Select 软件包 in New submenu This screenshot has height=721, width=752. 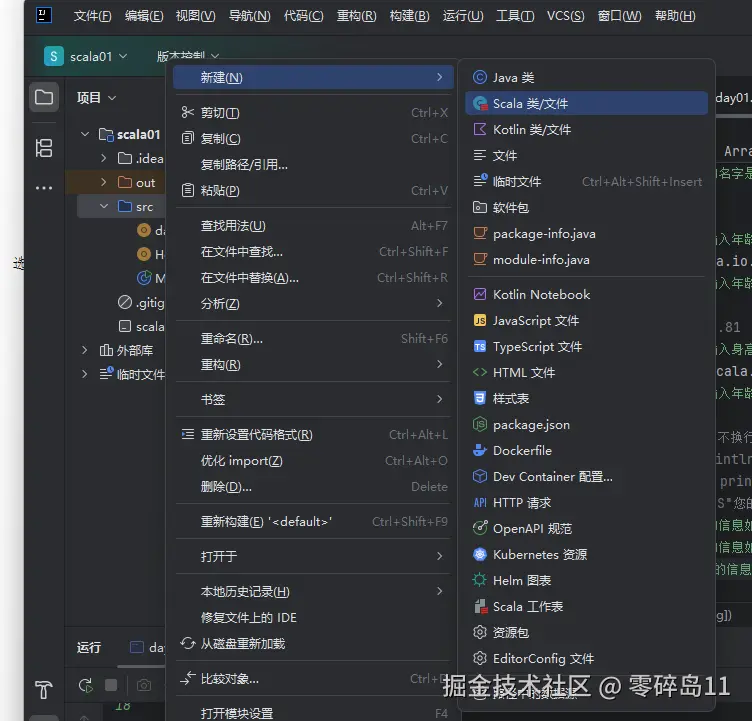[586, 207]
